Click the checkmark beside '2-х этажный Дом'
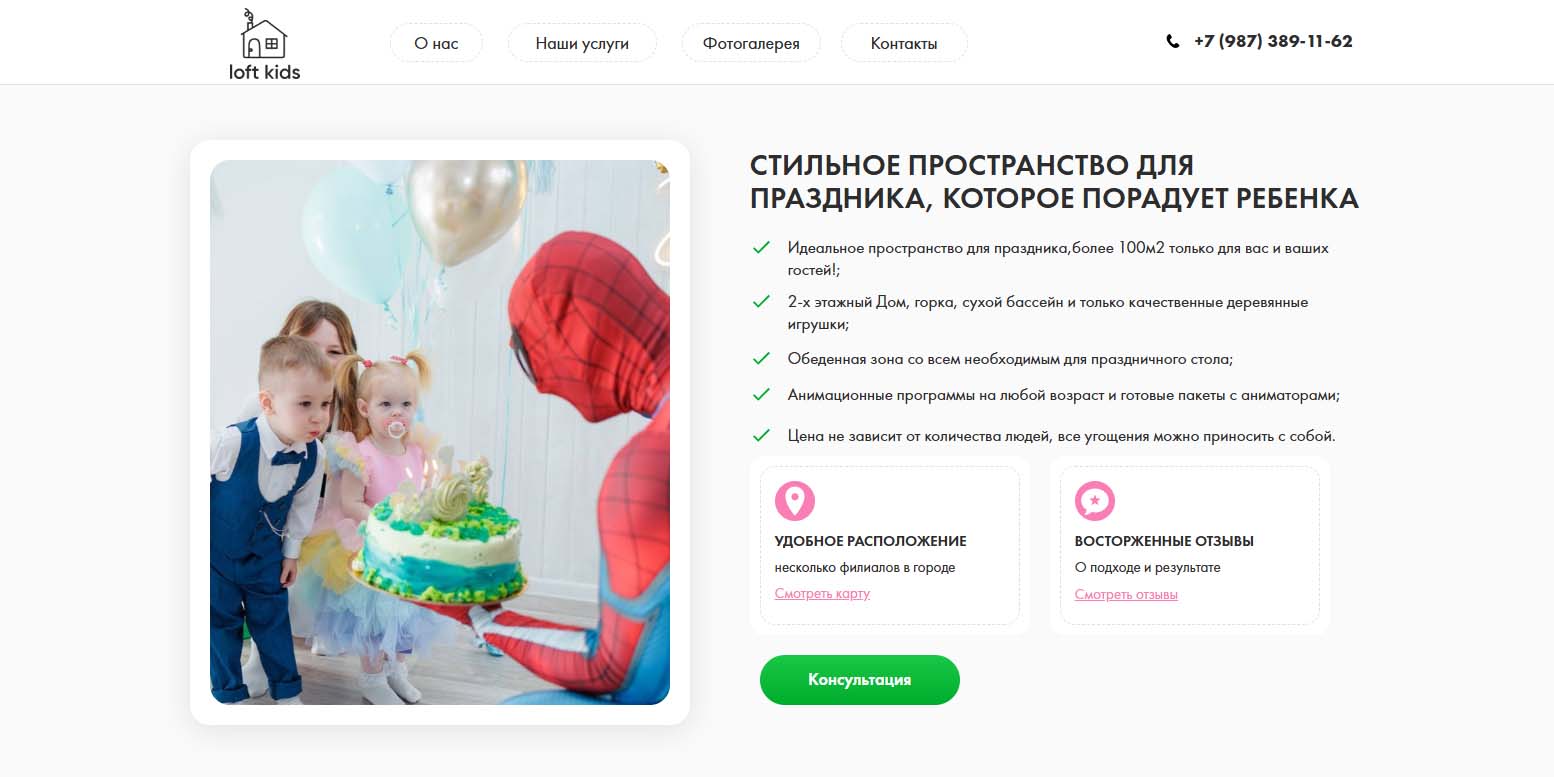 click(761, 301)
